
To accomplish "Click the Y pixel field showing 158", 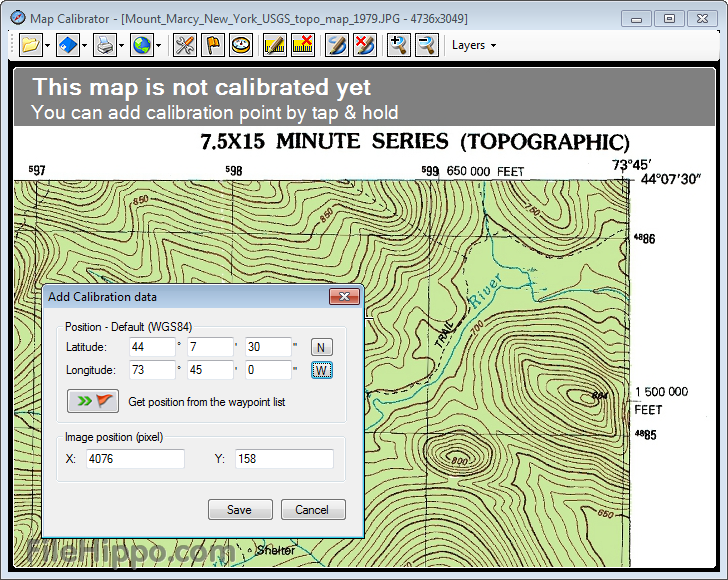I will click(x=284, y=459).
